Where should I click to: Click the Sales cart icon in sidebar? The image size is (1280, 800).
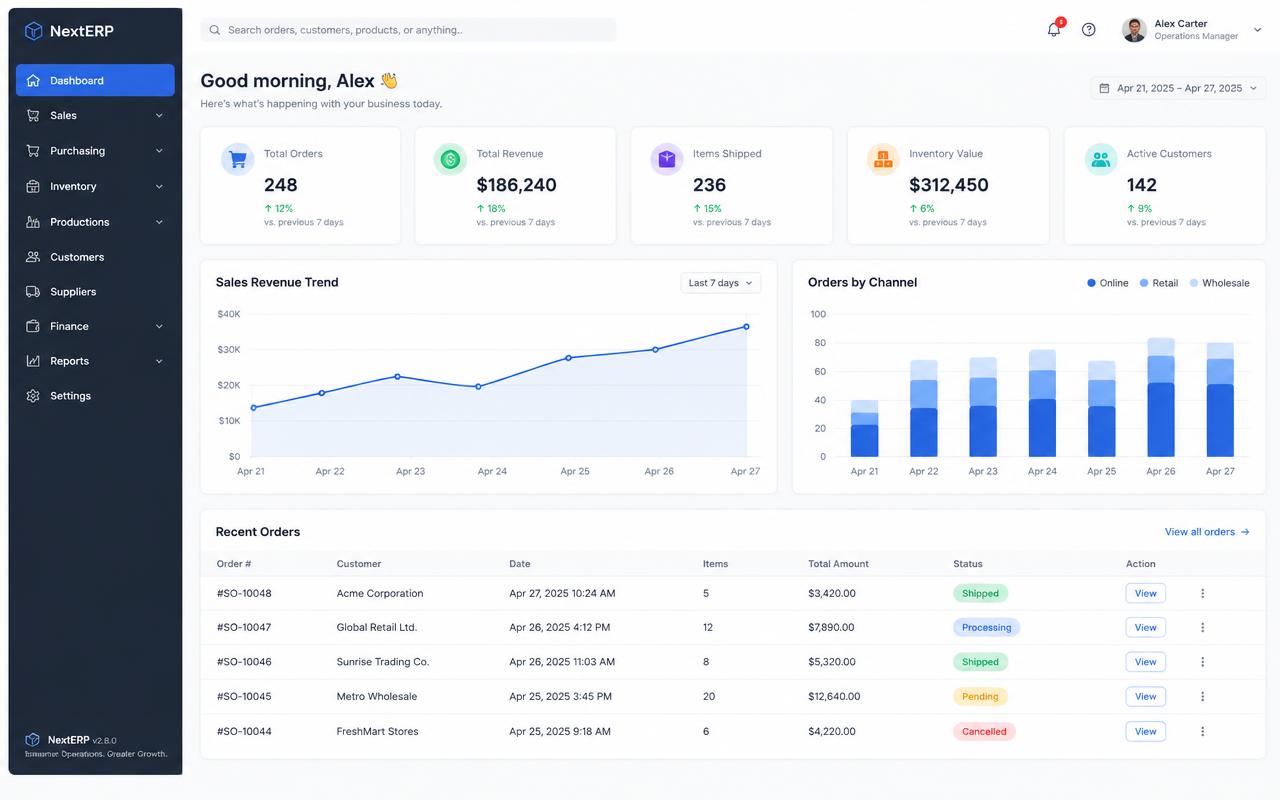(x=33, y=115)
